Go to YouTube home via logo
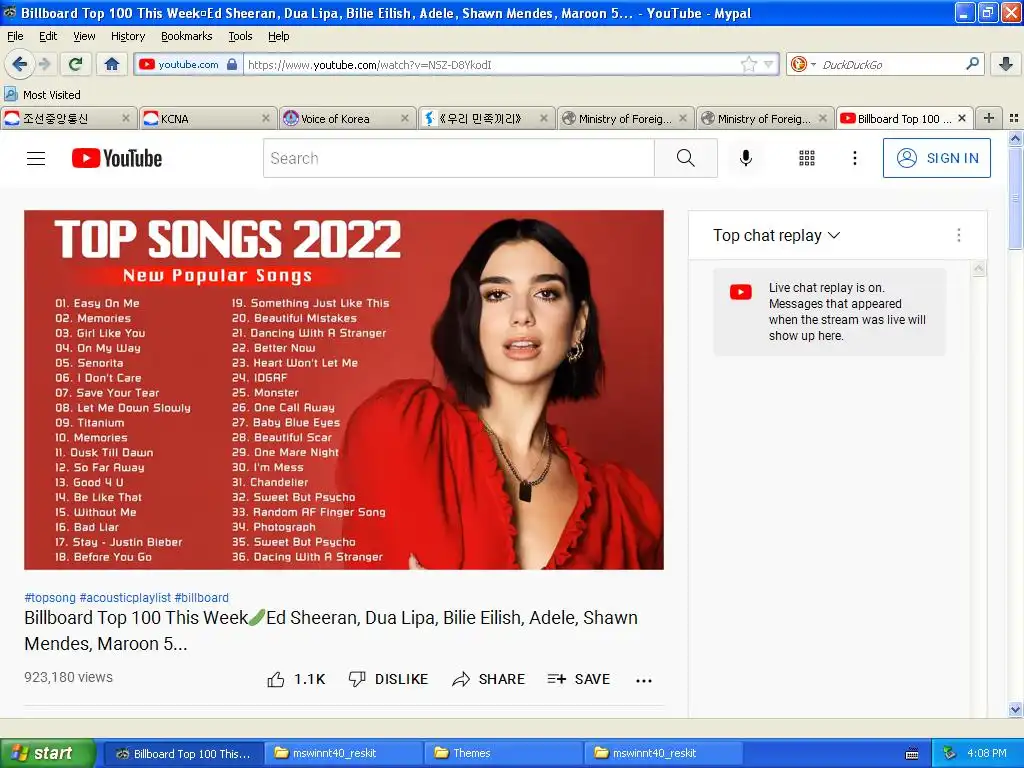 (117, 158)
